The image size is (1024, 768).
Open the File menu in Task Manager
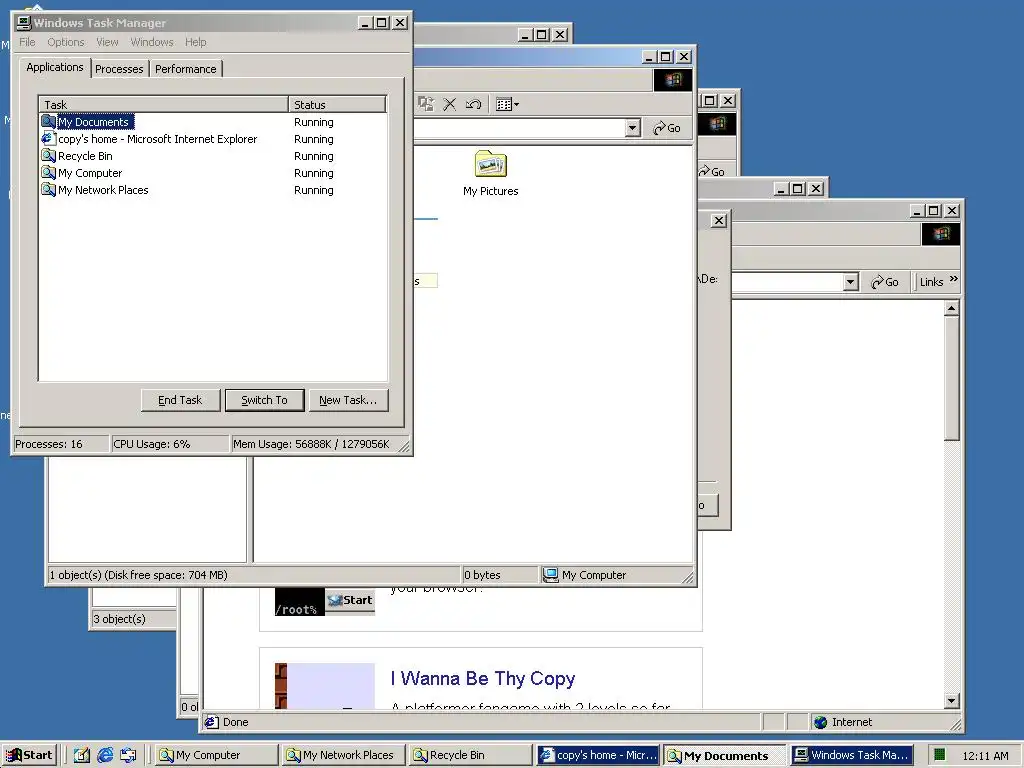click(27, 42)
